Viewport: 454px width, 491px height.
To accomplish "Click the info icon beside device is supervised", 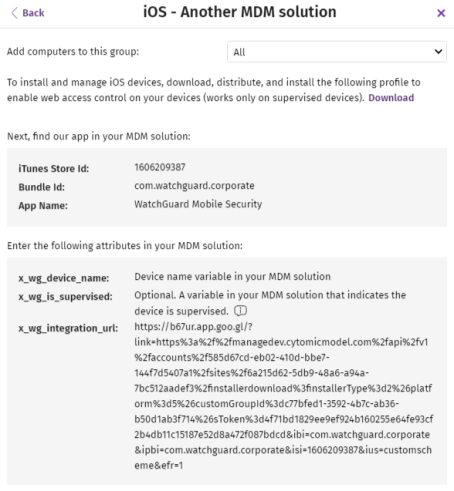I will point(240,311).
